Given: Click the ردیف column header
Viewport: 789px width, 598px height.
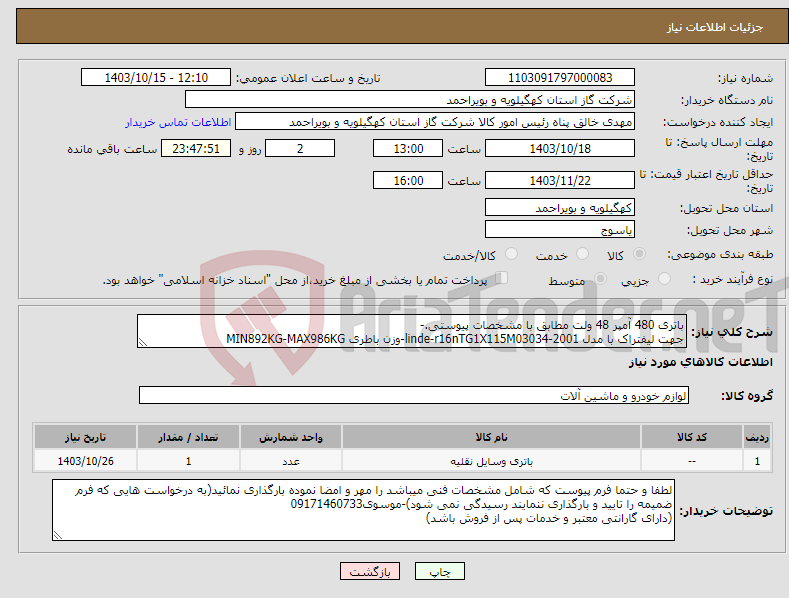Looking at the screenshot, I should (757, 437).
